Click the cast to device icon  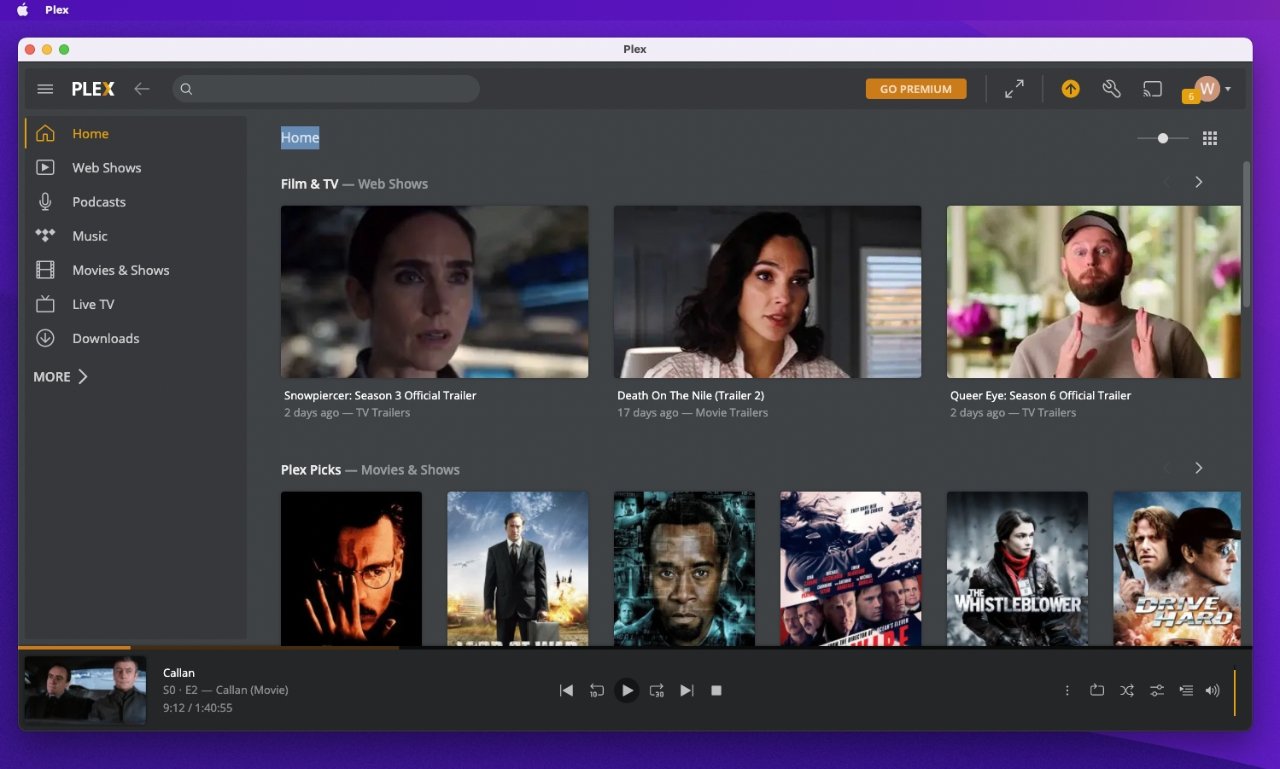[x=1152, y=89]
